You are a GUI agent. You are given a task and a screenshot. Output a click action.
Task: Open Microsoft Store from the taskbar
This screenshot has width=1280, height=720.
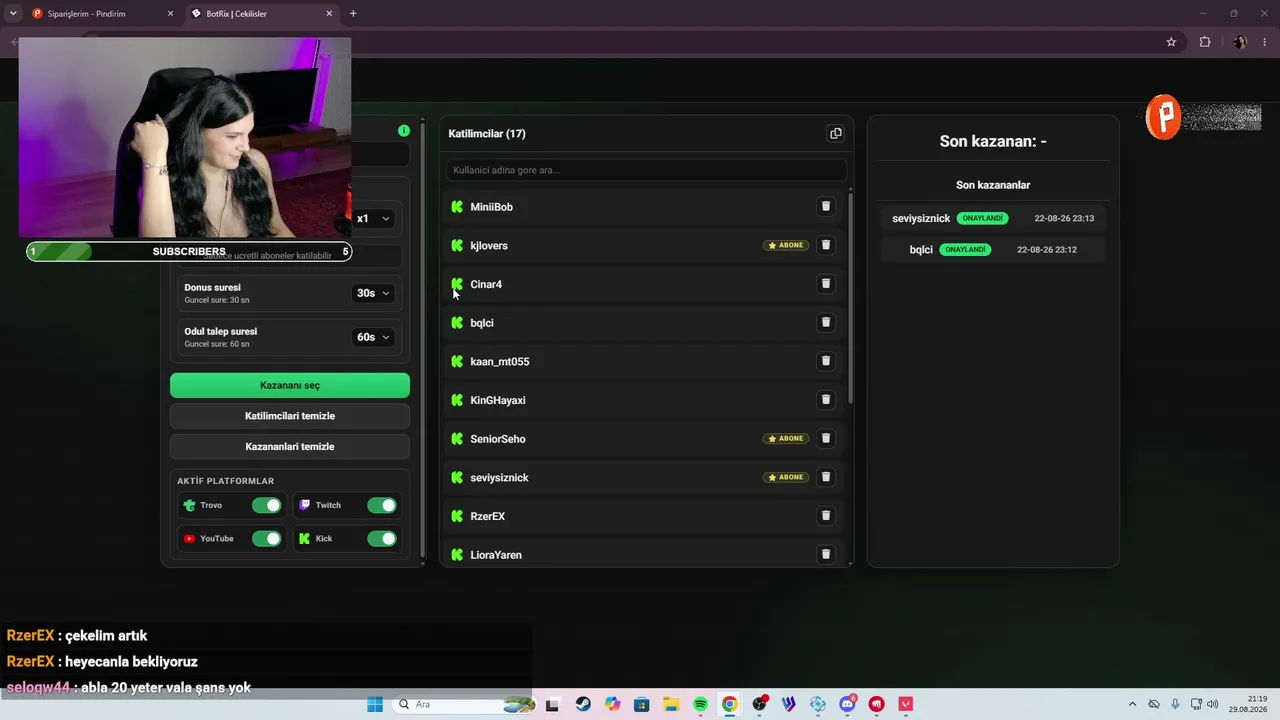(642, 704)
